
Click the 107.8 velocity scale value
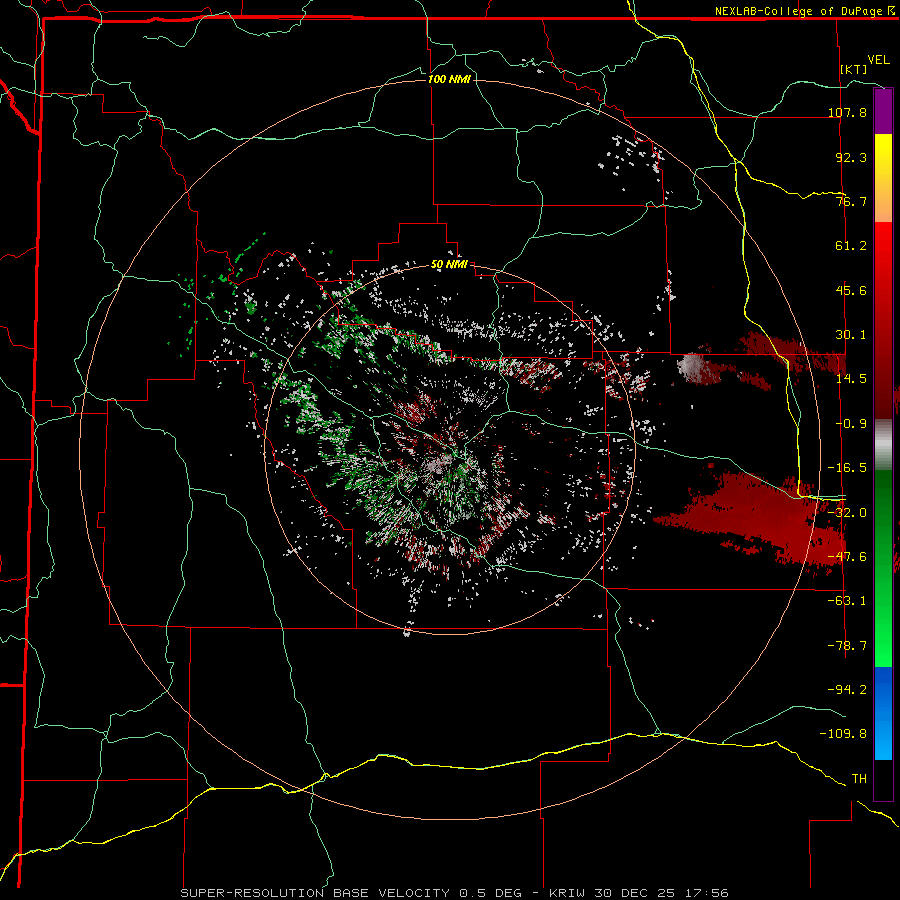tap(847, 112)
